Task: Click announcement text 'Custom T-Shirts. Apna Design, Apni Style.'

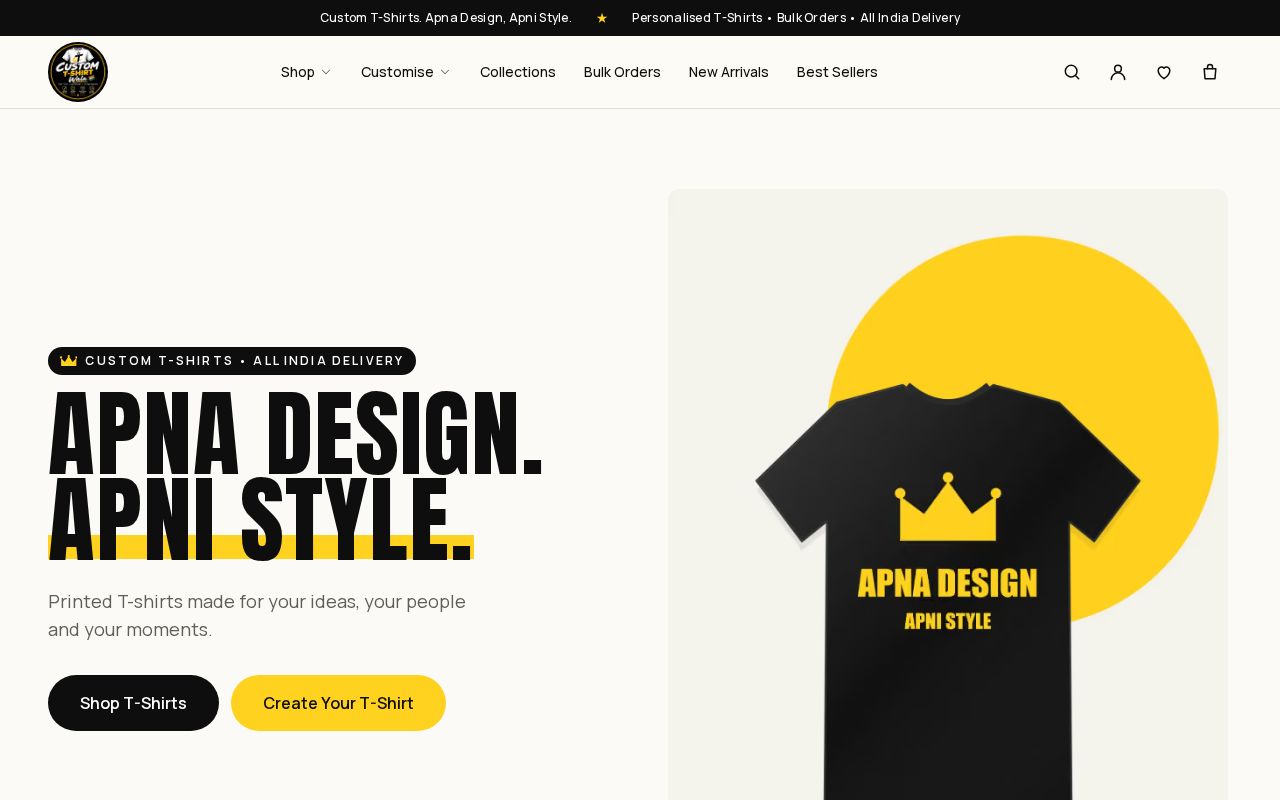Action: point(446,18)
